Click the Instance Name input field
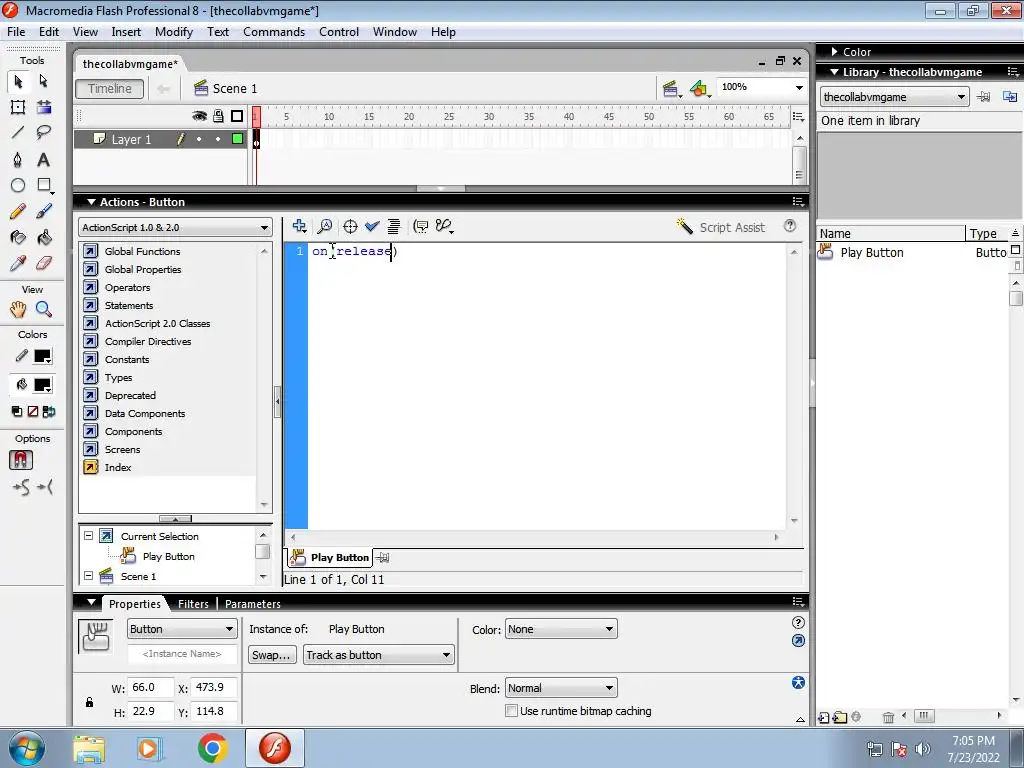This screenshot has height=768, width=1024. click(182, 654)
